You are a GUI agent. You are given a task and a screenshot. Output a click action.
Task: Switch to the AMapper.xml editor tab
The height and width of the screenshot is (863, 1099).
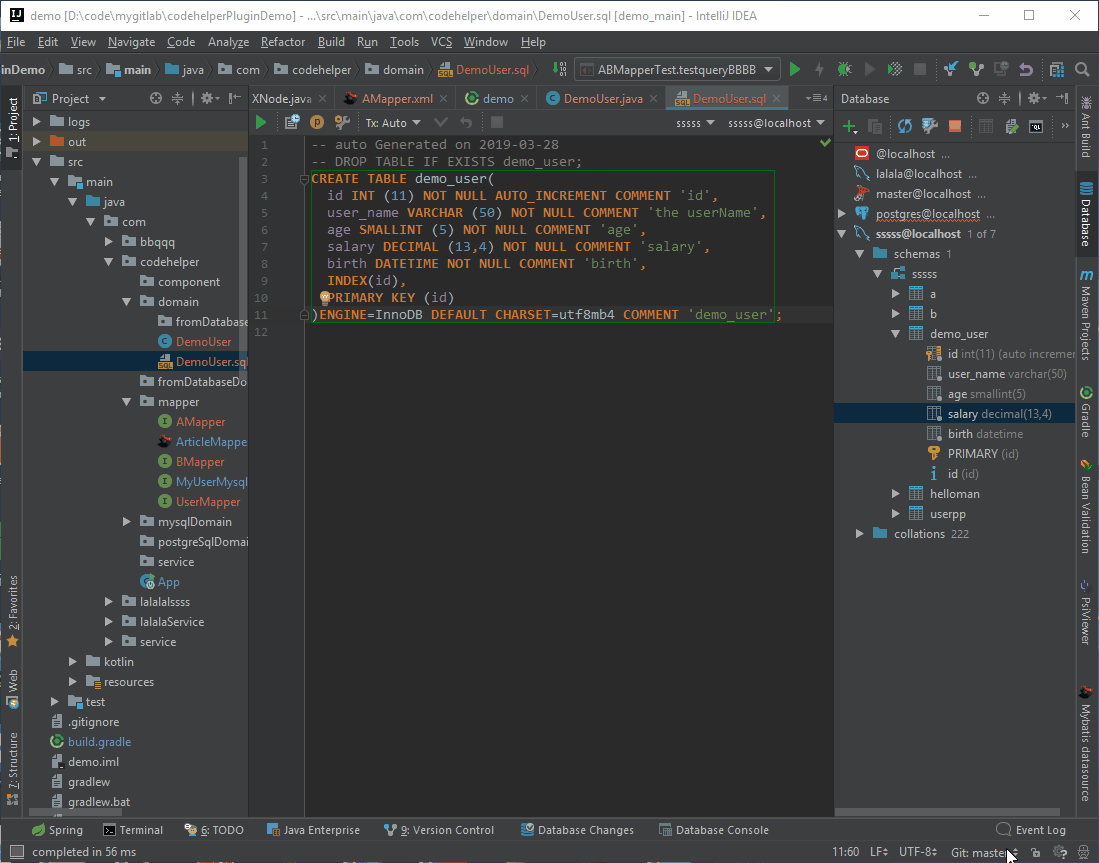pyautogui.click(x=396, y=99)
